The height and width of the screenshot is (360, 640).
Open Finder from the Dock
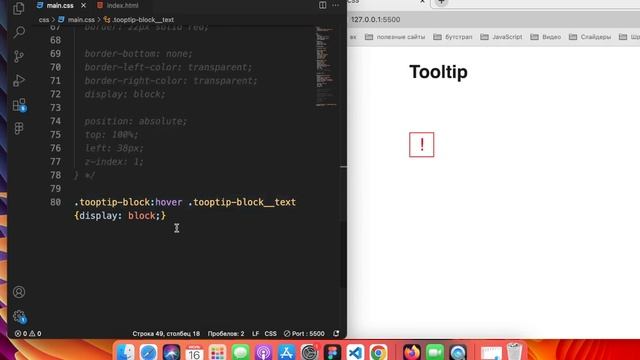pyautogui.click(x=126, y=352)
